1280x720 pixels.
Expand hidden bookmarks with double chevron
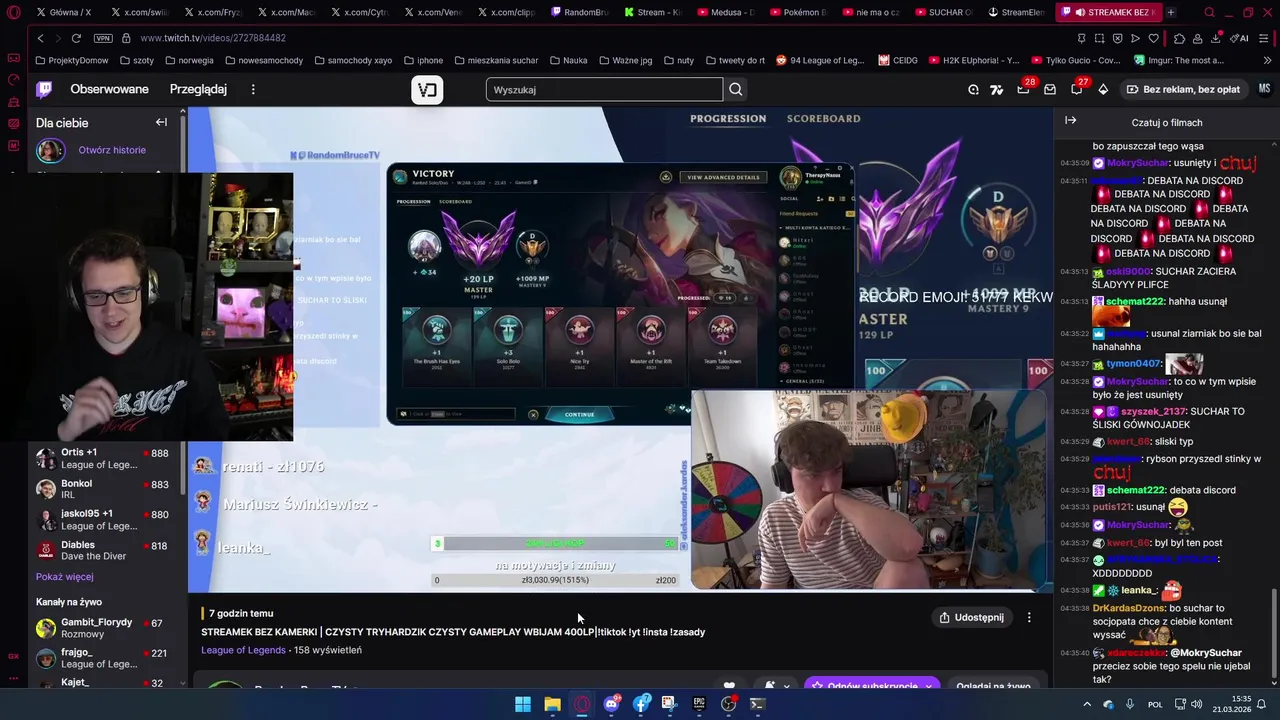[1268, 60]
